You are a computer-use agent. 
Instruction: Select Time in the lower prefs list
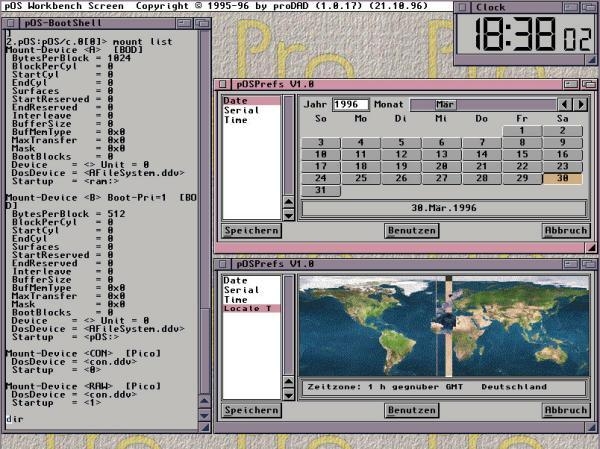pyautogui.click(x=236, y=299)
